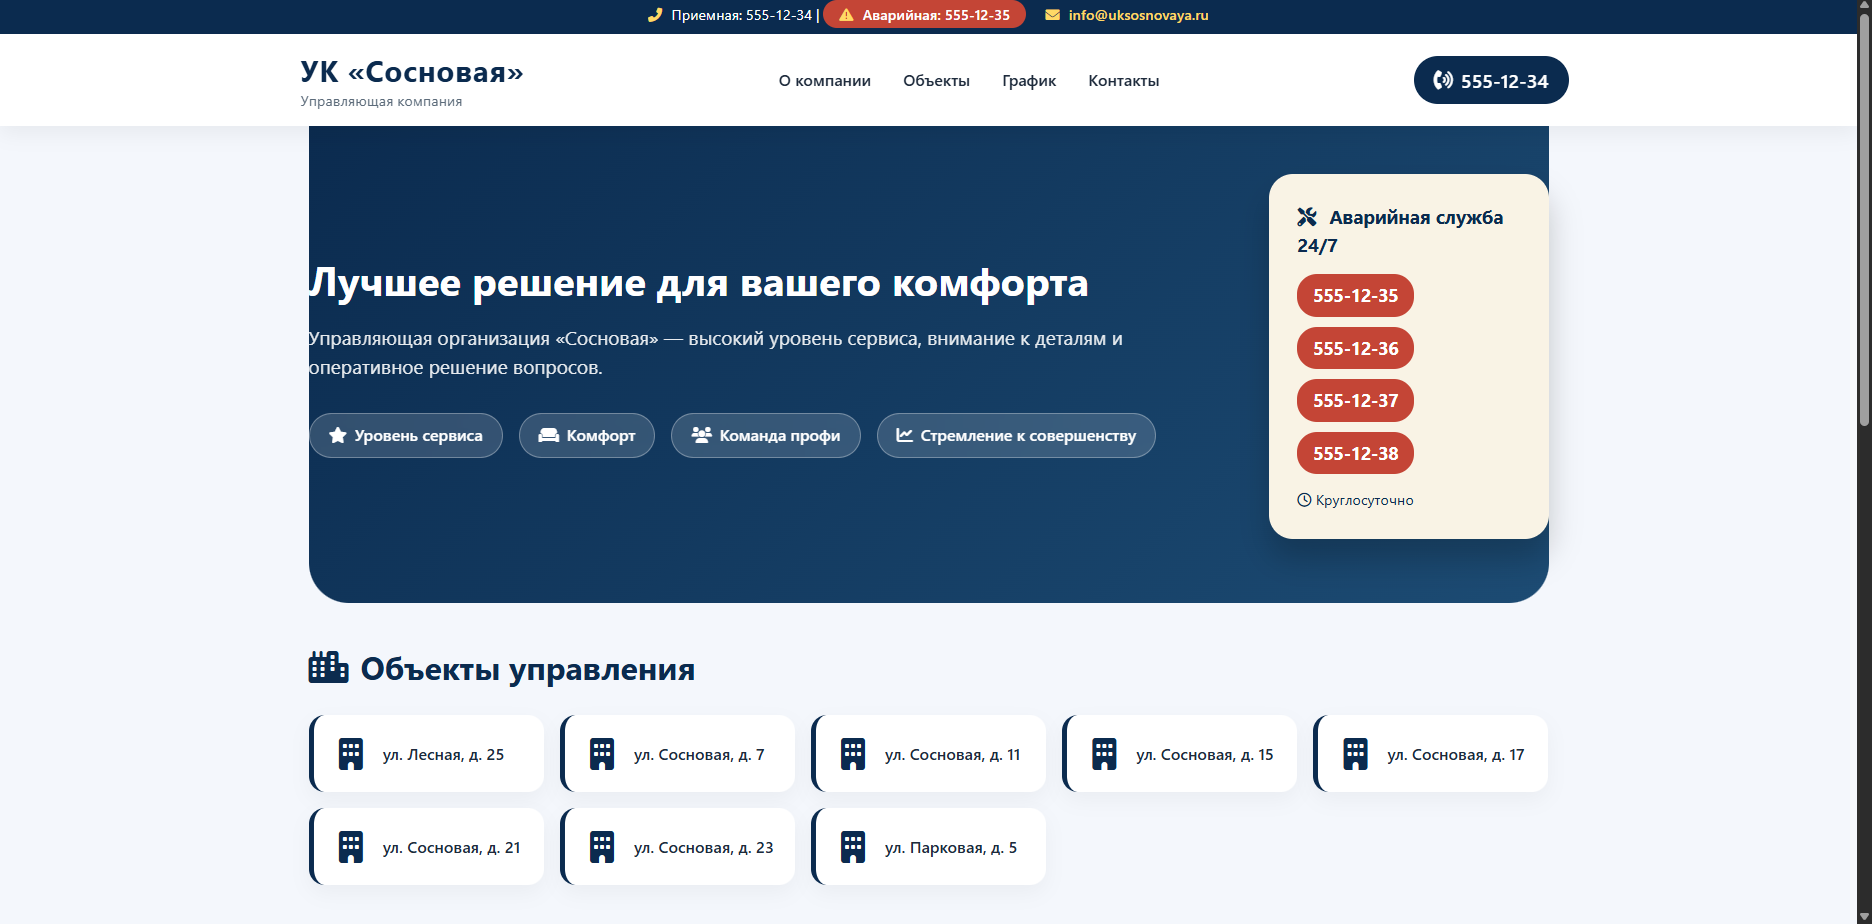Click the city icon beside Объекты управления heading
1872x924 pixels.
[x=328, y=667]
